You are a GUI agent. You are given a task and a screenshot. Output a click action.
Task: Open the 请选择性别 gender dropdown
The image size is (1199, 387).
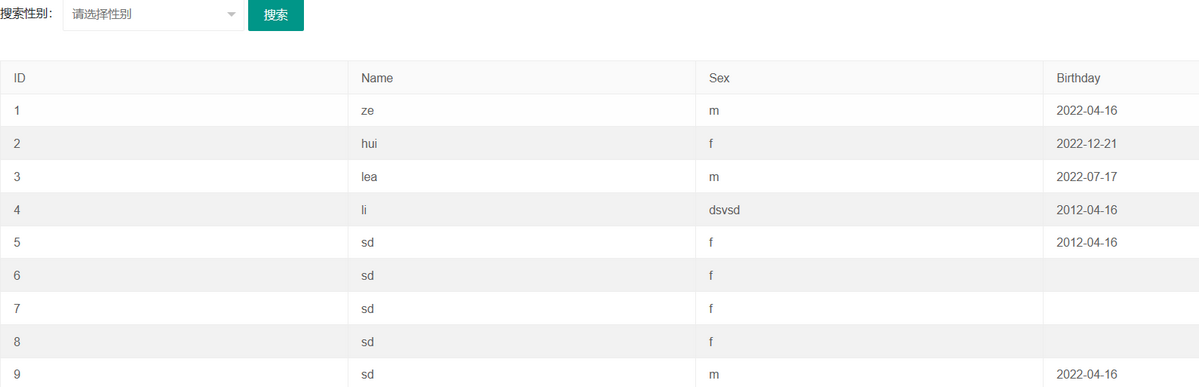(154, 15)
